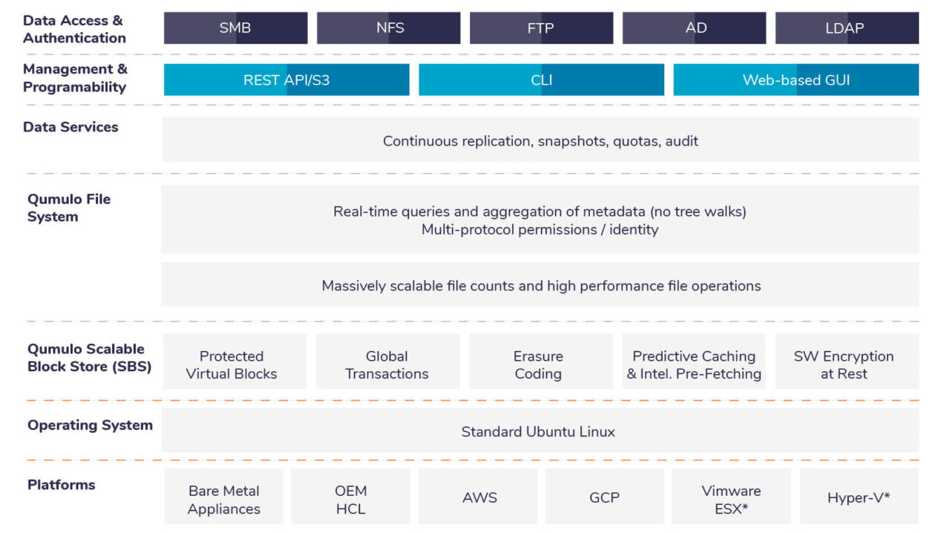The height and width of the screenshot is (533, 950).
Task: Click the LDAP box
Action: (847, 28)
